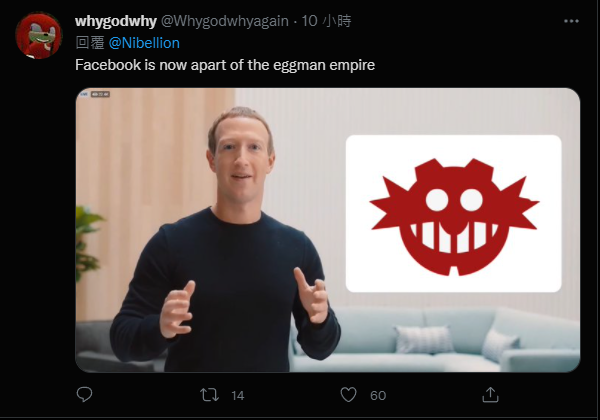Open the whygodwhy display name profile

click(112, 22)
